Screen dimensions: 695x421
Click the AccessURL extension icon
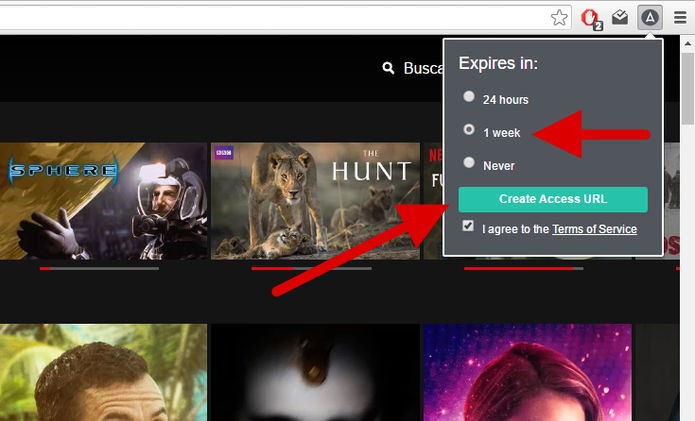[x=650, y=18]
